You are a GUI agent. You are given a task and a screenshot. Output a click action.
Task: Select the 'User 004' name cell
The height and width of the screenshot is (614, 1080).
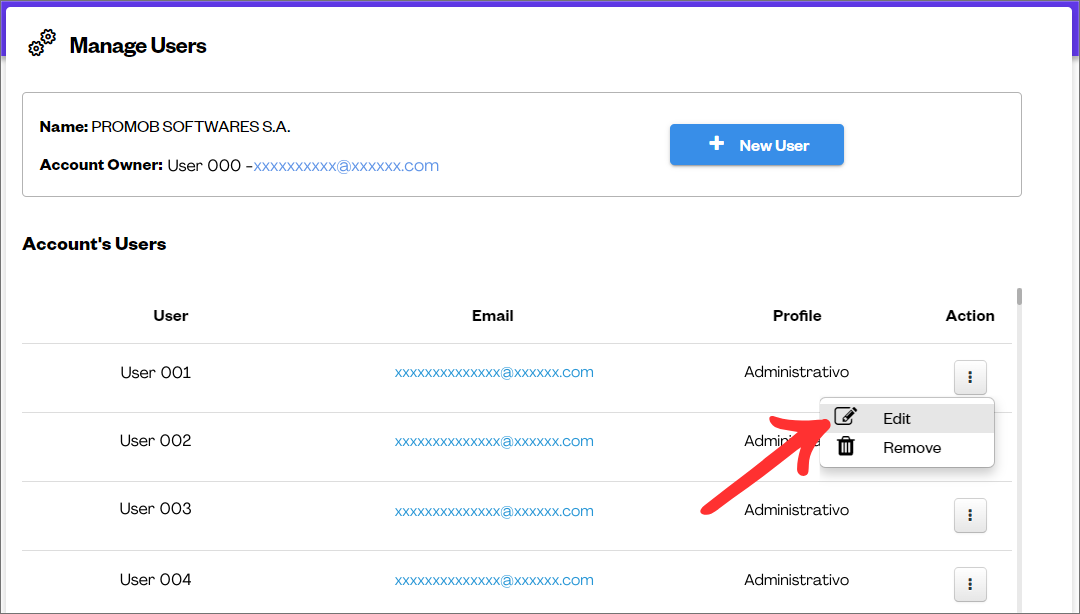click(156, 580)
